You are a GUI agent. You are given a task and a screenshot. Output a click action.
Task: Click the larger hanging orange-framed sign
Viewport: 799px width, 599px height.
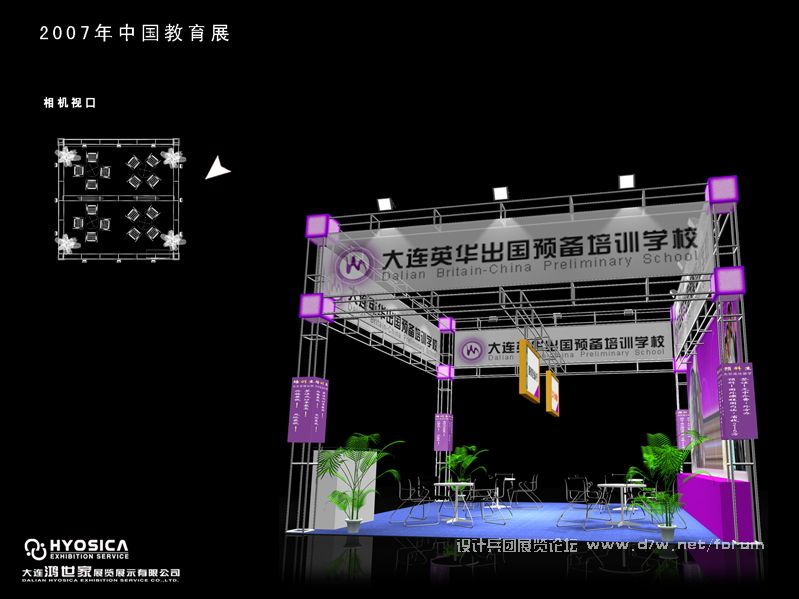pos(530,371)
